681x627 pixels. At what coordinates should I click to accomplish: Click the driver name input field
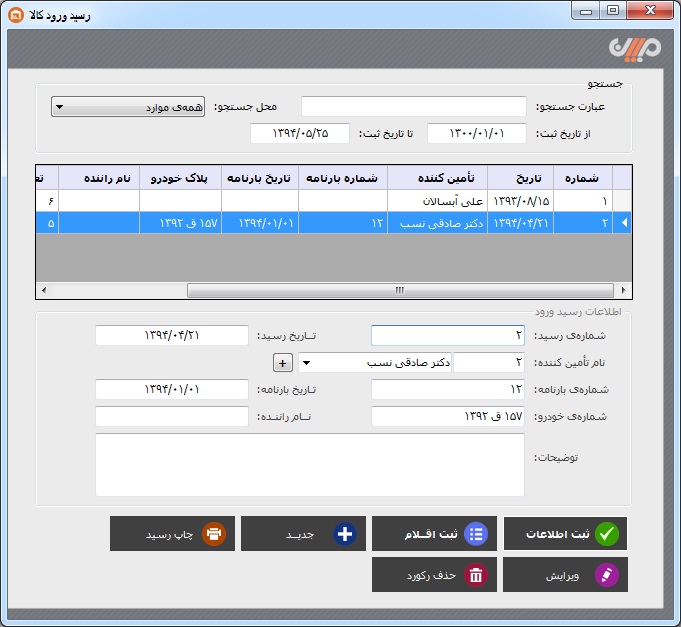click(171, 416)
